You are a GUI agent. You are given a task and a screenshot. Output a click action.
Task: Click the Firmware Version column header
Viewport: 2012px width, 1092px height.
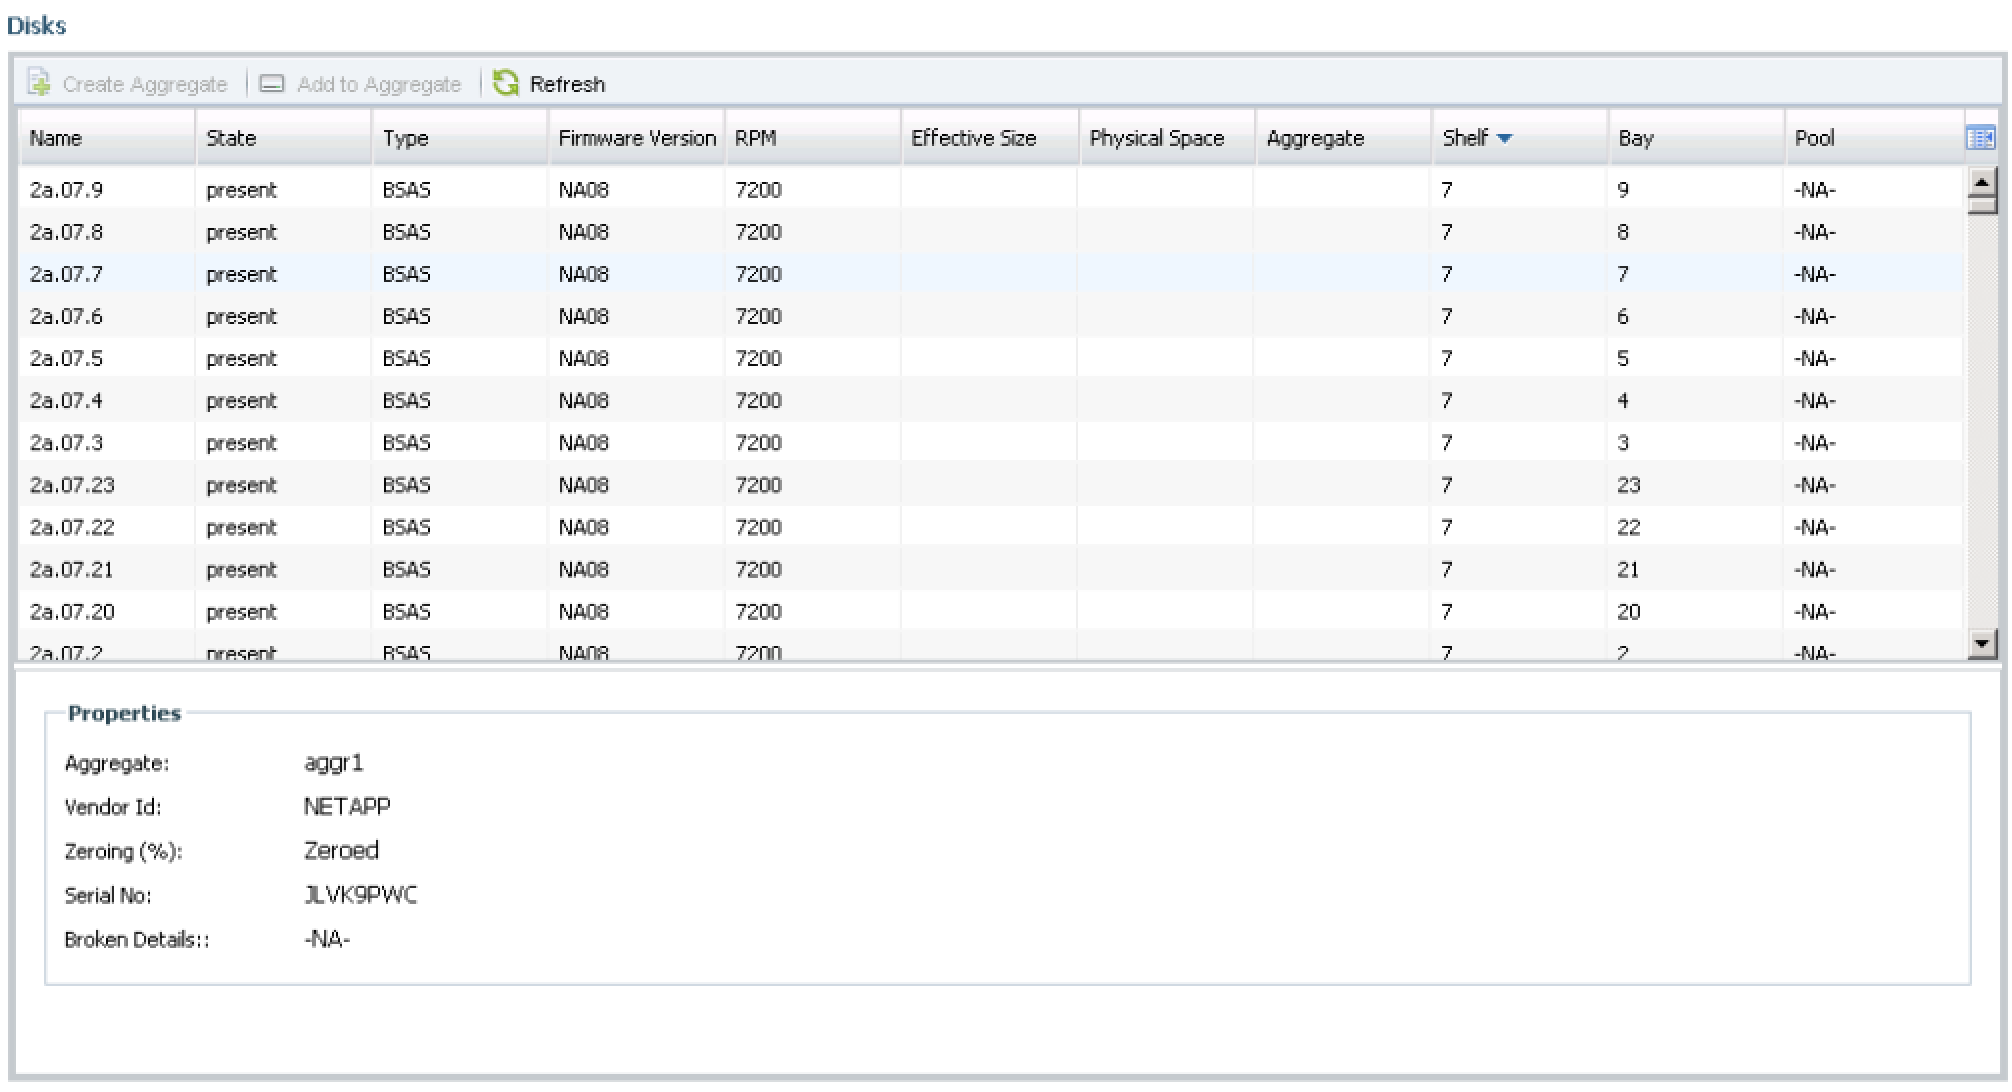tap(637, 138)
